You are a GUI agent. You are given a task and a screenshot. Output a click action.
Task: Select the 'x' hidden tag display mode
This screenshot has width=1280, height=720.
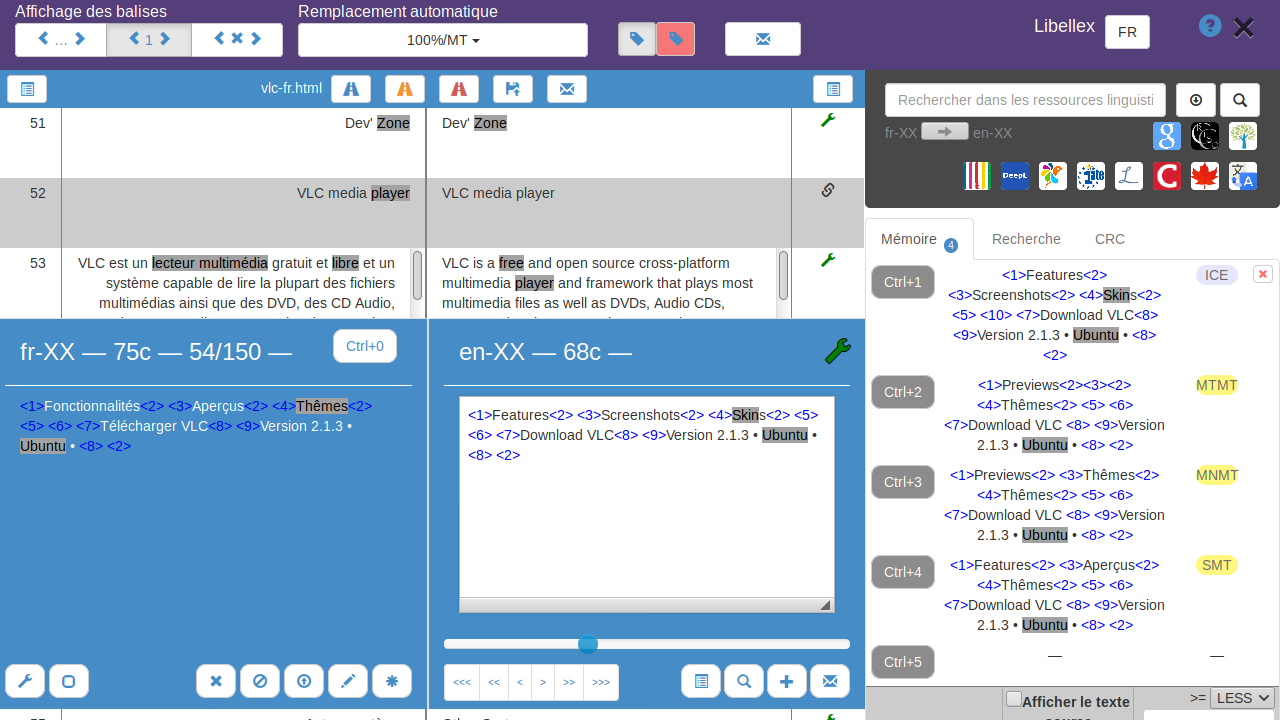[237, 39]
